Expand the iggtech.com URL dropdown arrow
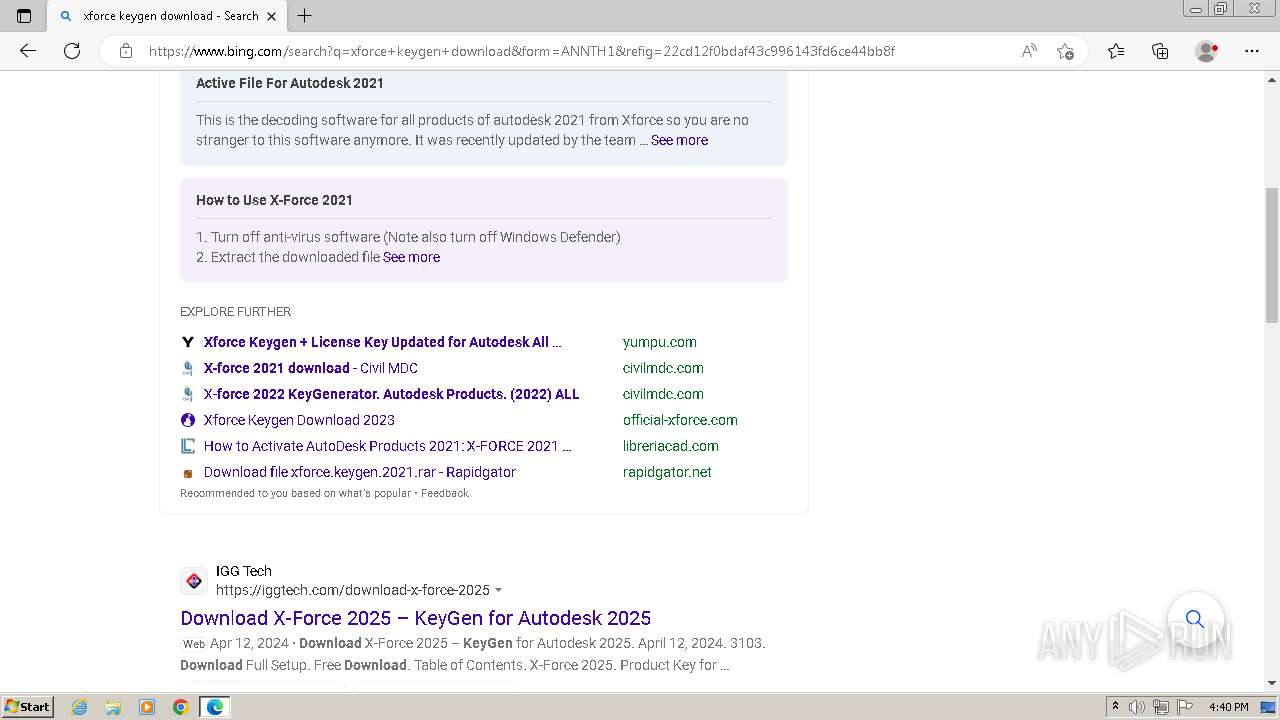The image size is (1280, 720). click(x=498, y=591)
